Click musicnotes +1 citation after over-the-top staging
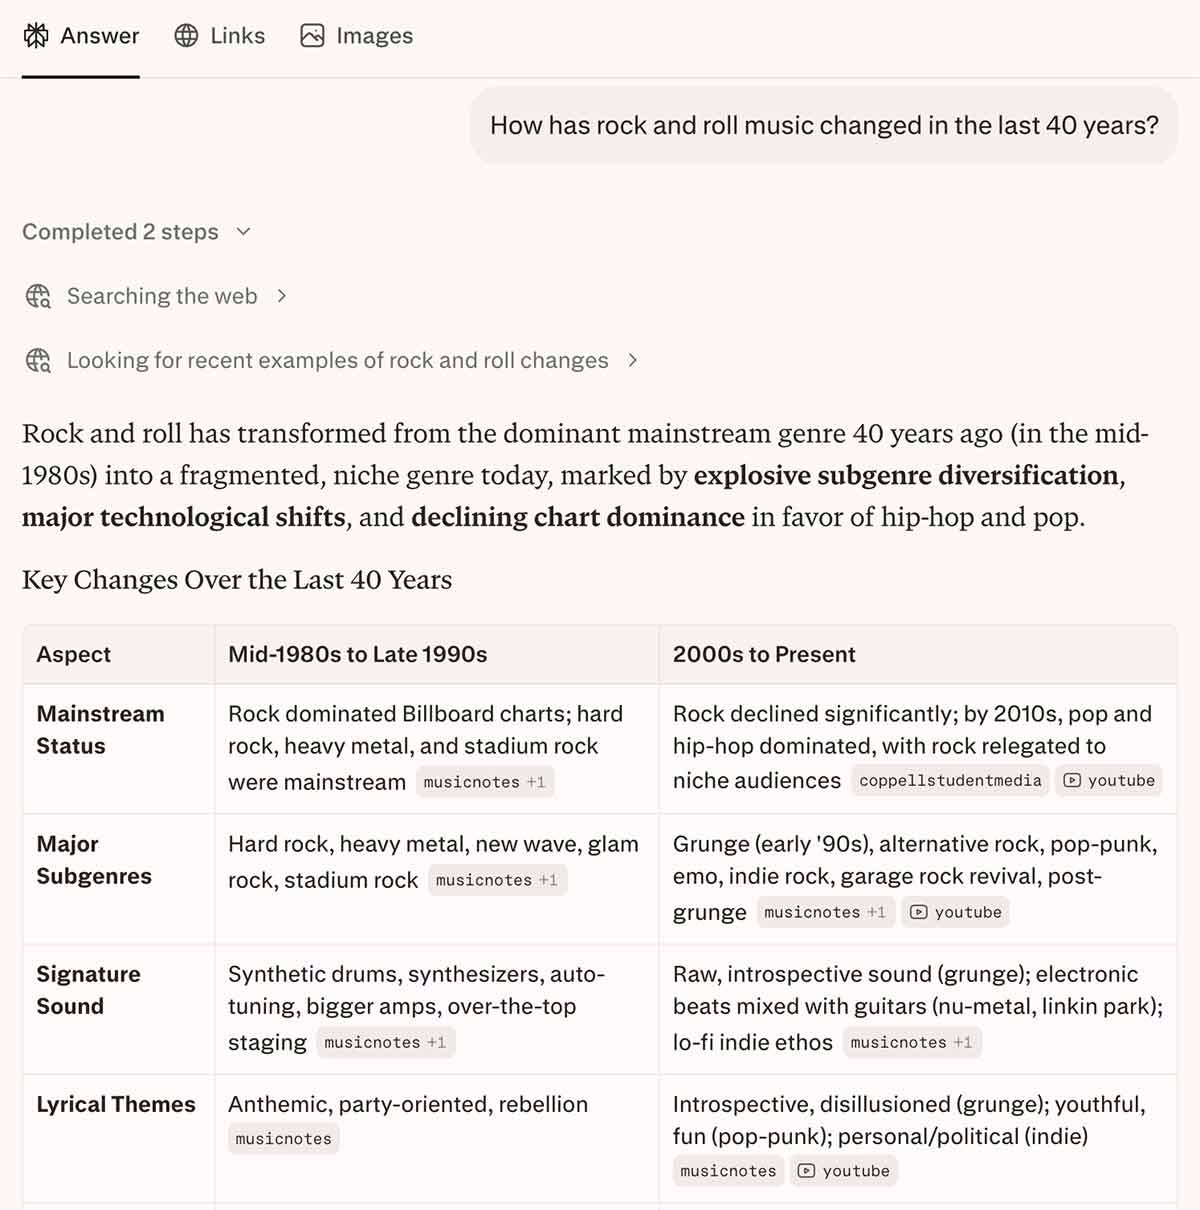 (x=385, y=1042)
